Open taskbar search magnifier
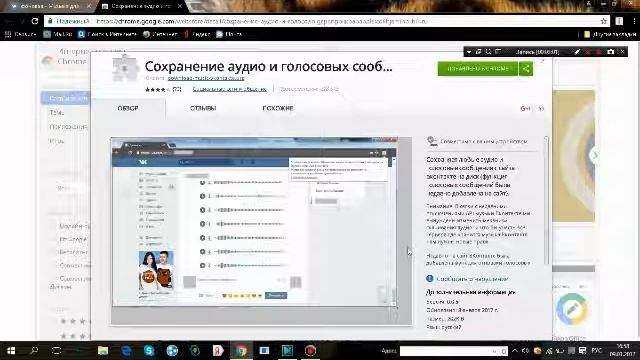Viewport: 640px width, 360px height. tap(34, 351)
